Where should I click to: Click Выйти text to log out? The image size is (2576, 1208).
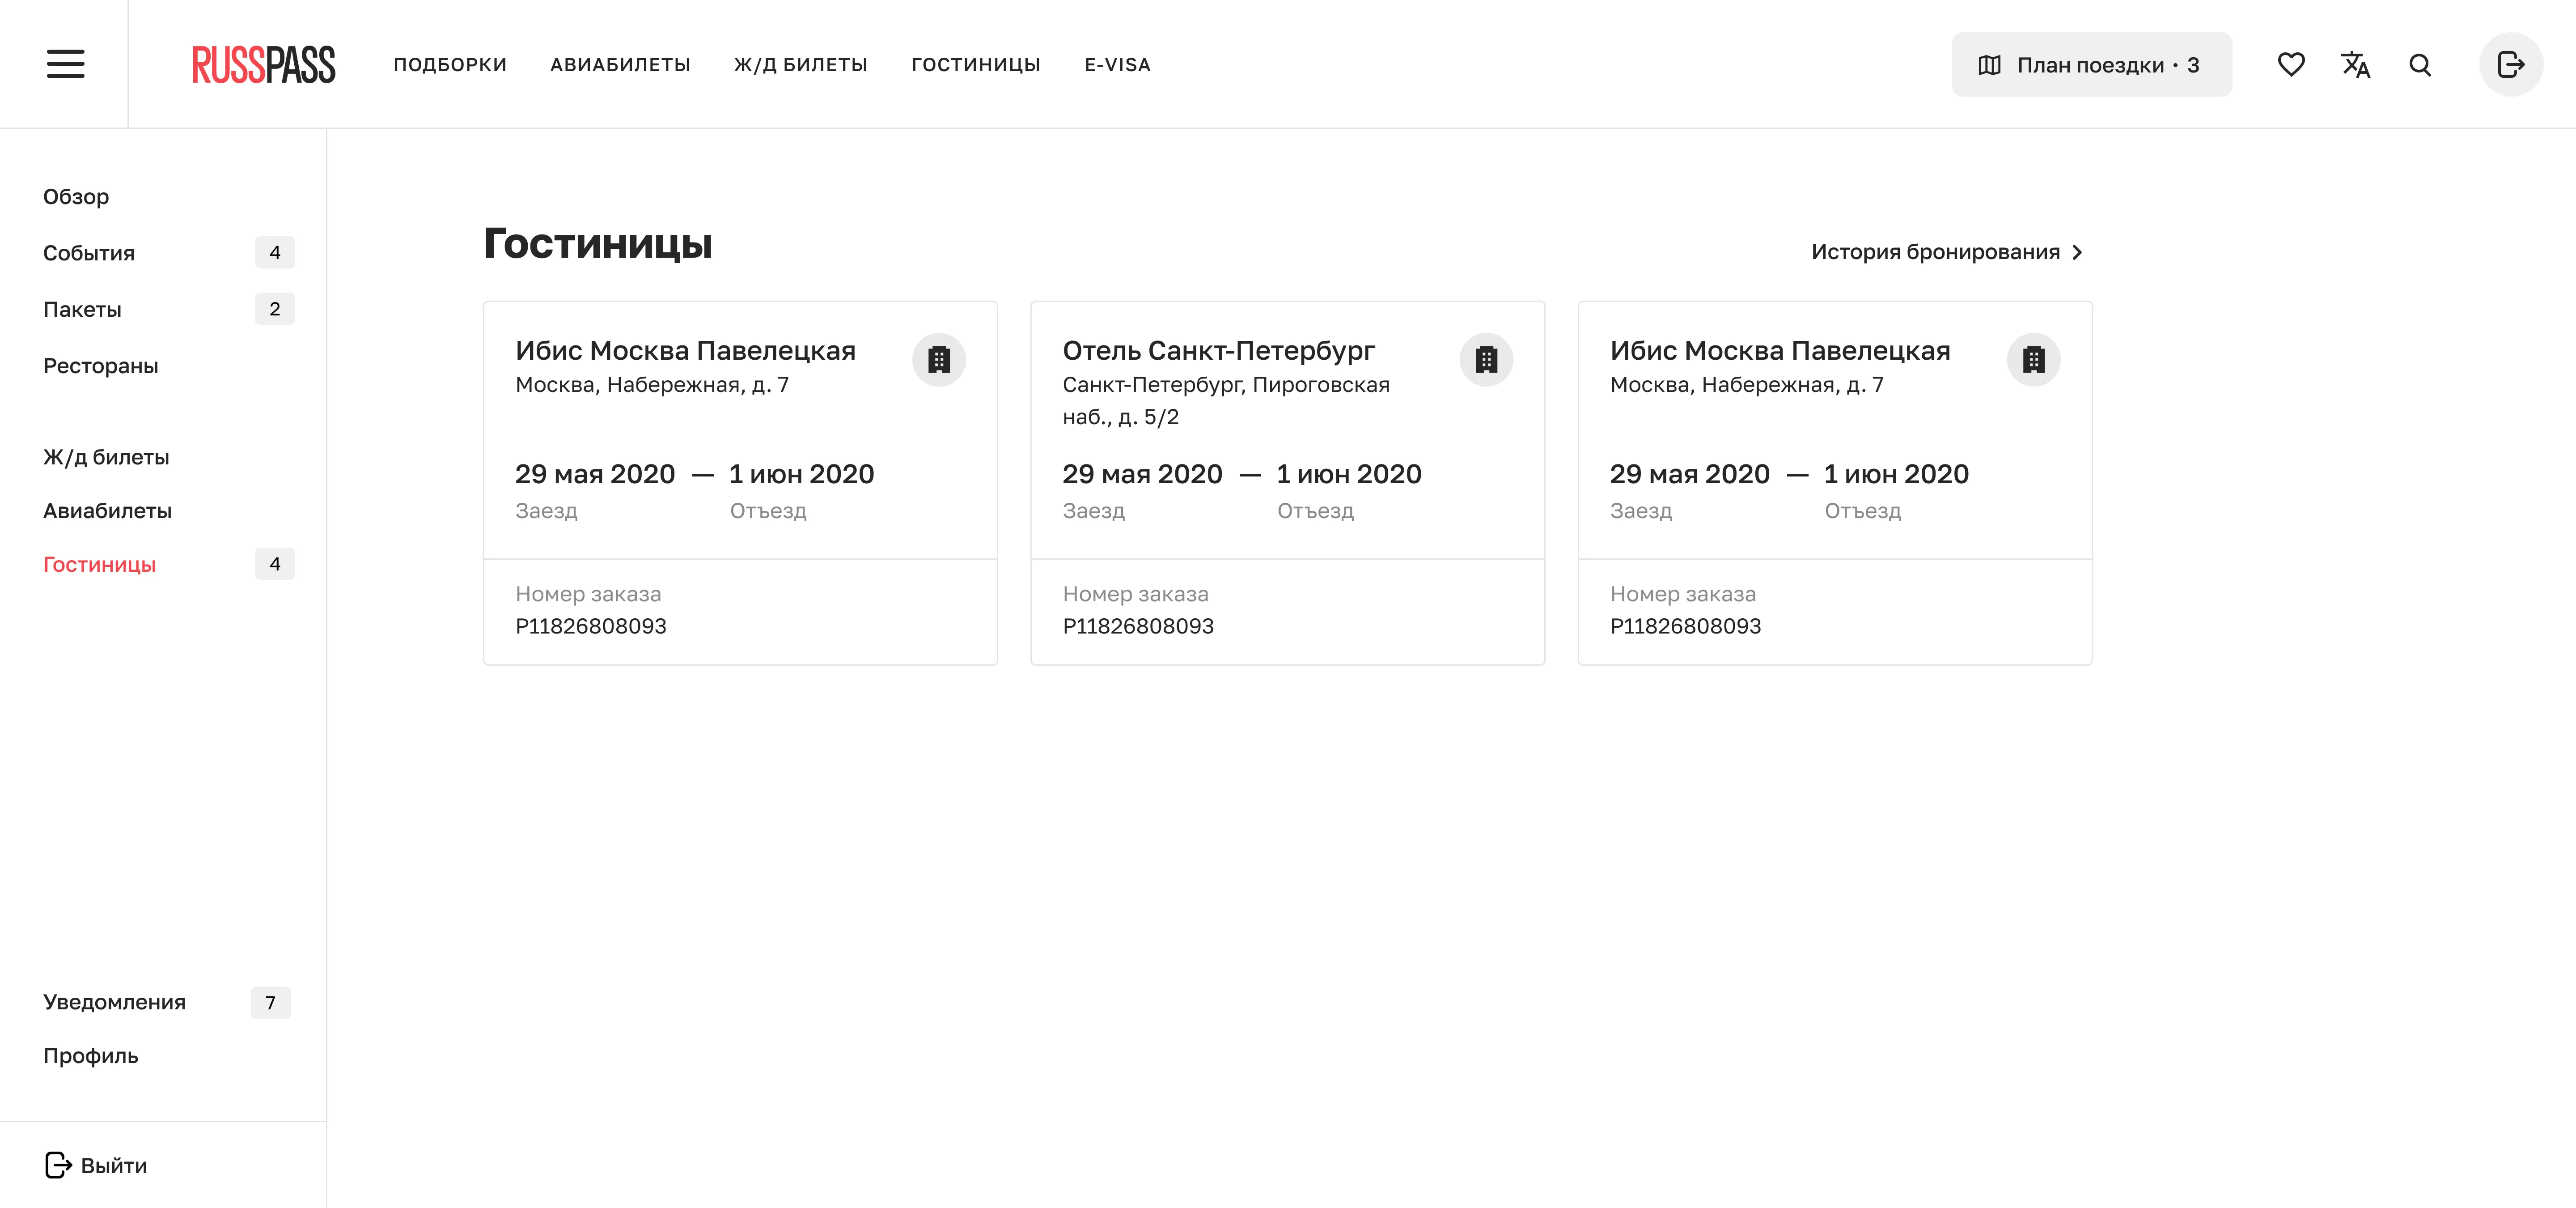click(x=114, y=1166)
